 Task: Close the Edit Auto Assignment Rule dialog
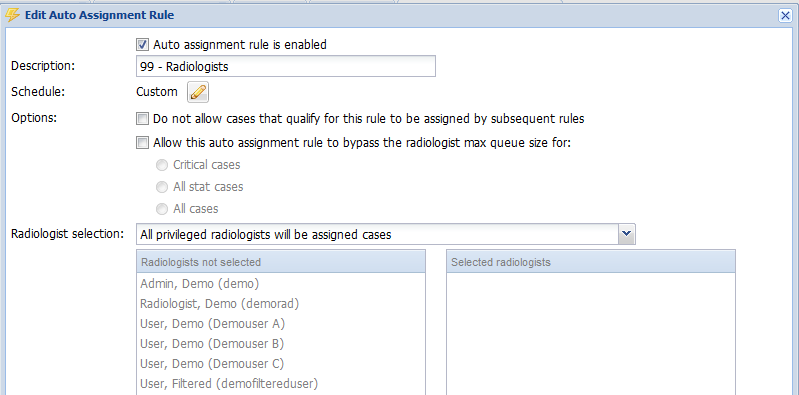coord(785,16)
